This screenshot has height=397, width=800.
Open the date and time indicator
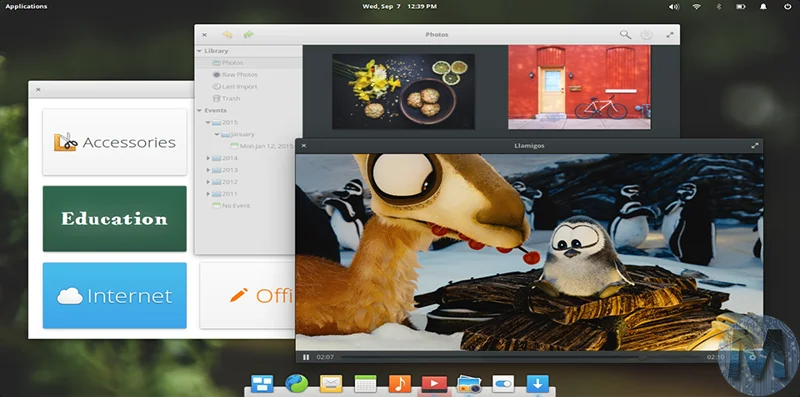tap(399, 7)
